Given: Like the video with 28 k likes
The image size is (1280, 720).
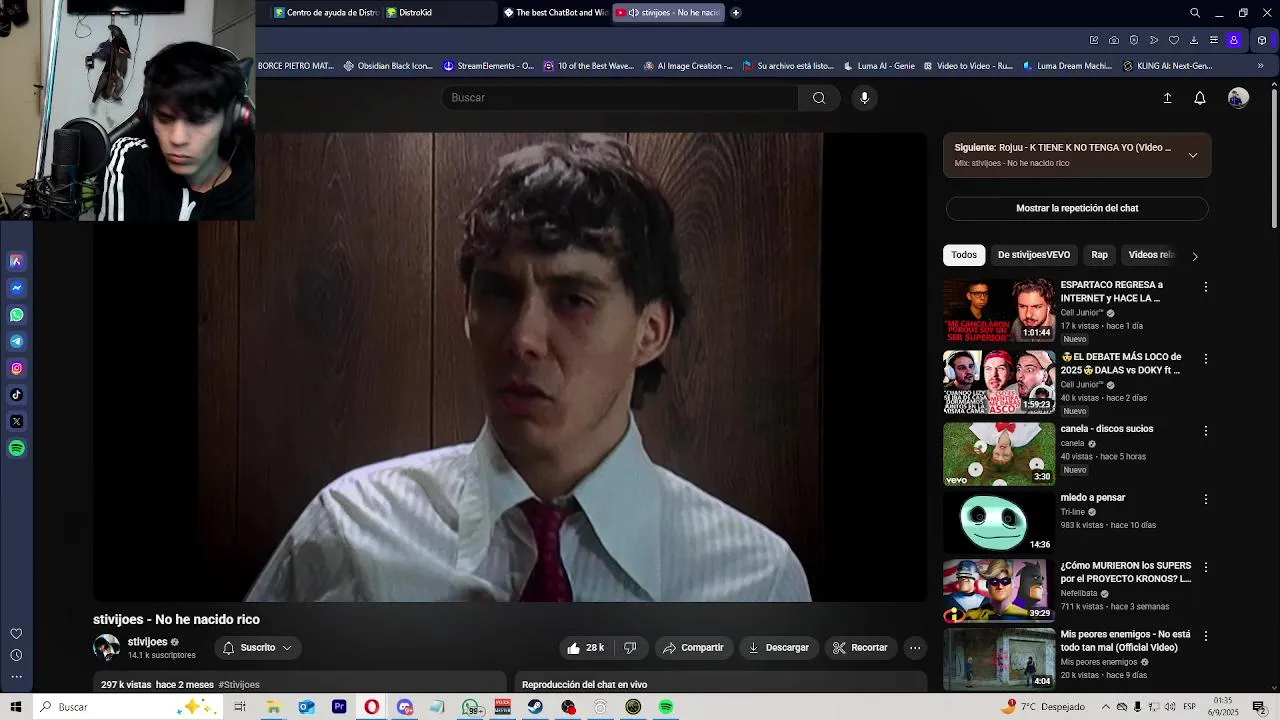Looking at the screenshot, I should (x=586, y=648).
